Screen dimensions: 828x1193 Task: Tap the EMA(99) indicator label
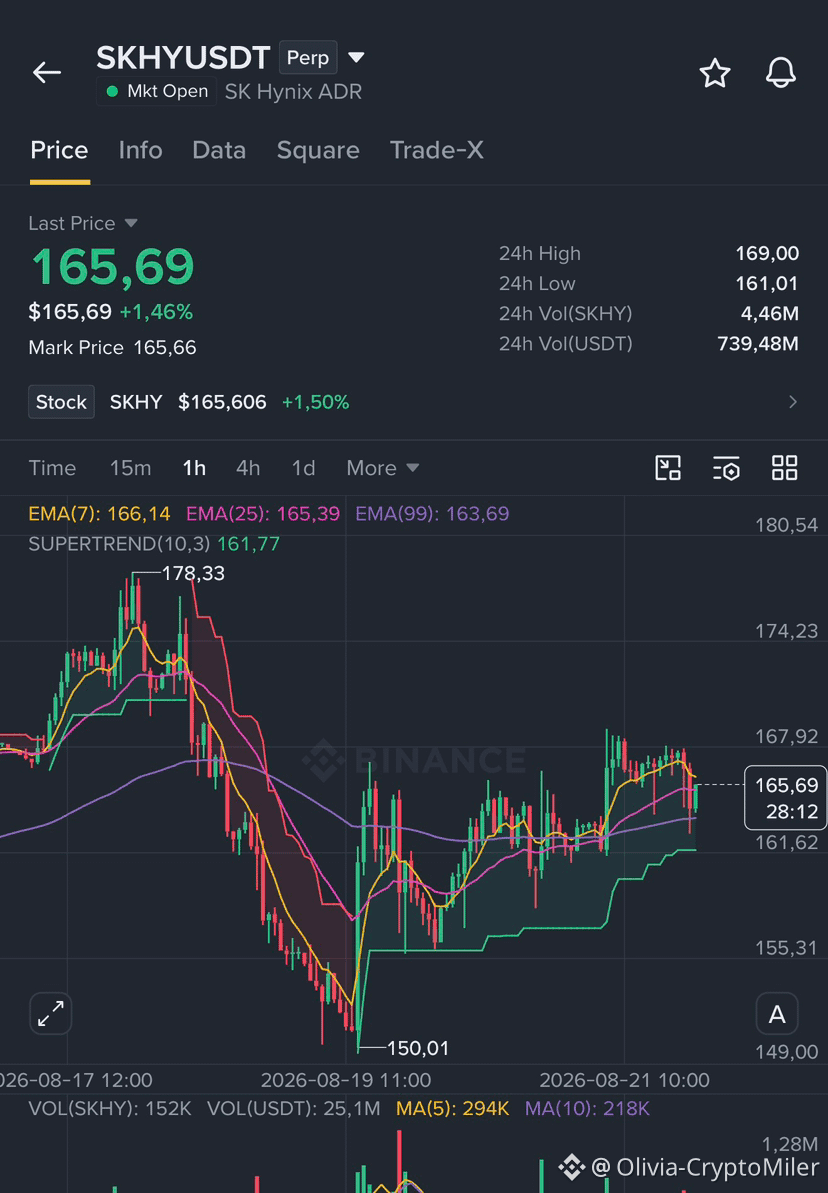click(432, 514)
